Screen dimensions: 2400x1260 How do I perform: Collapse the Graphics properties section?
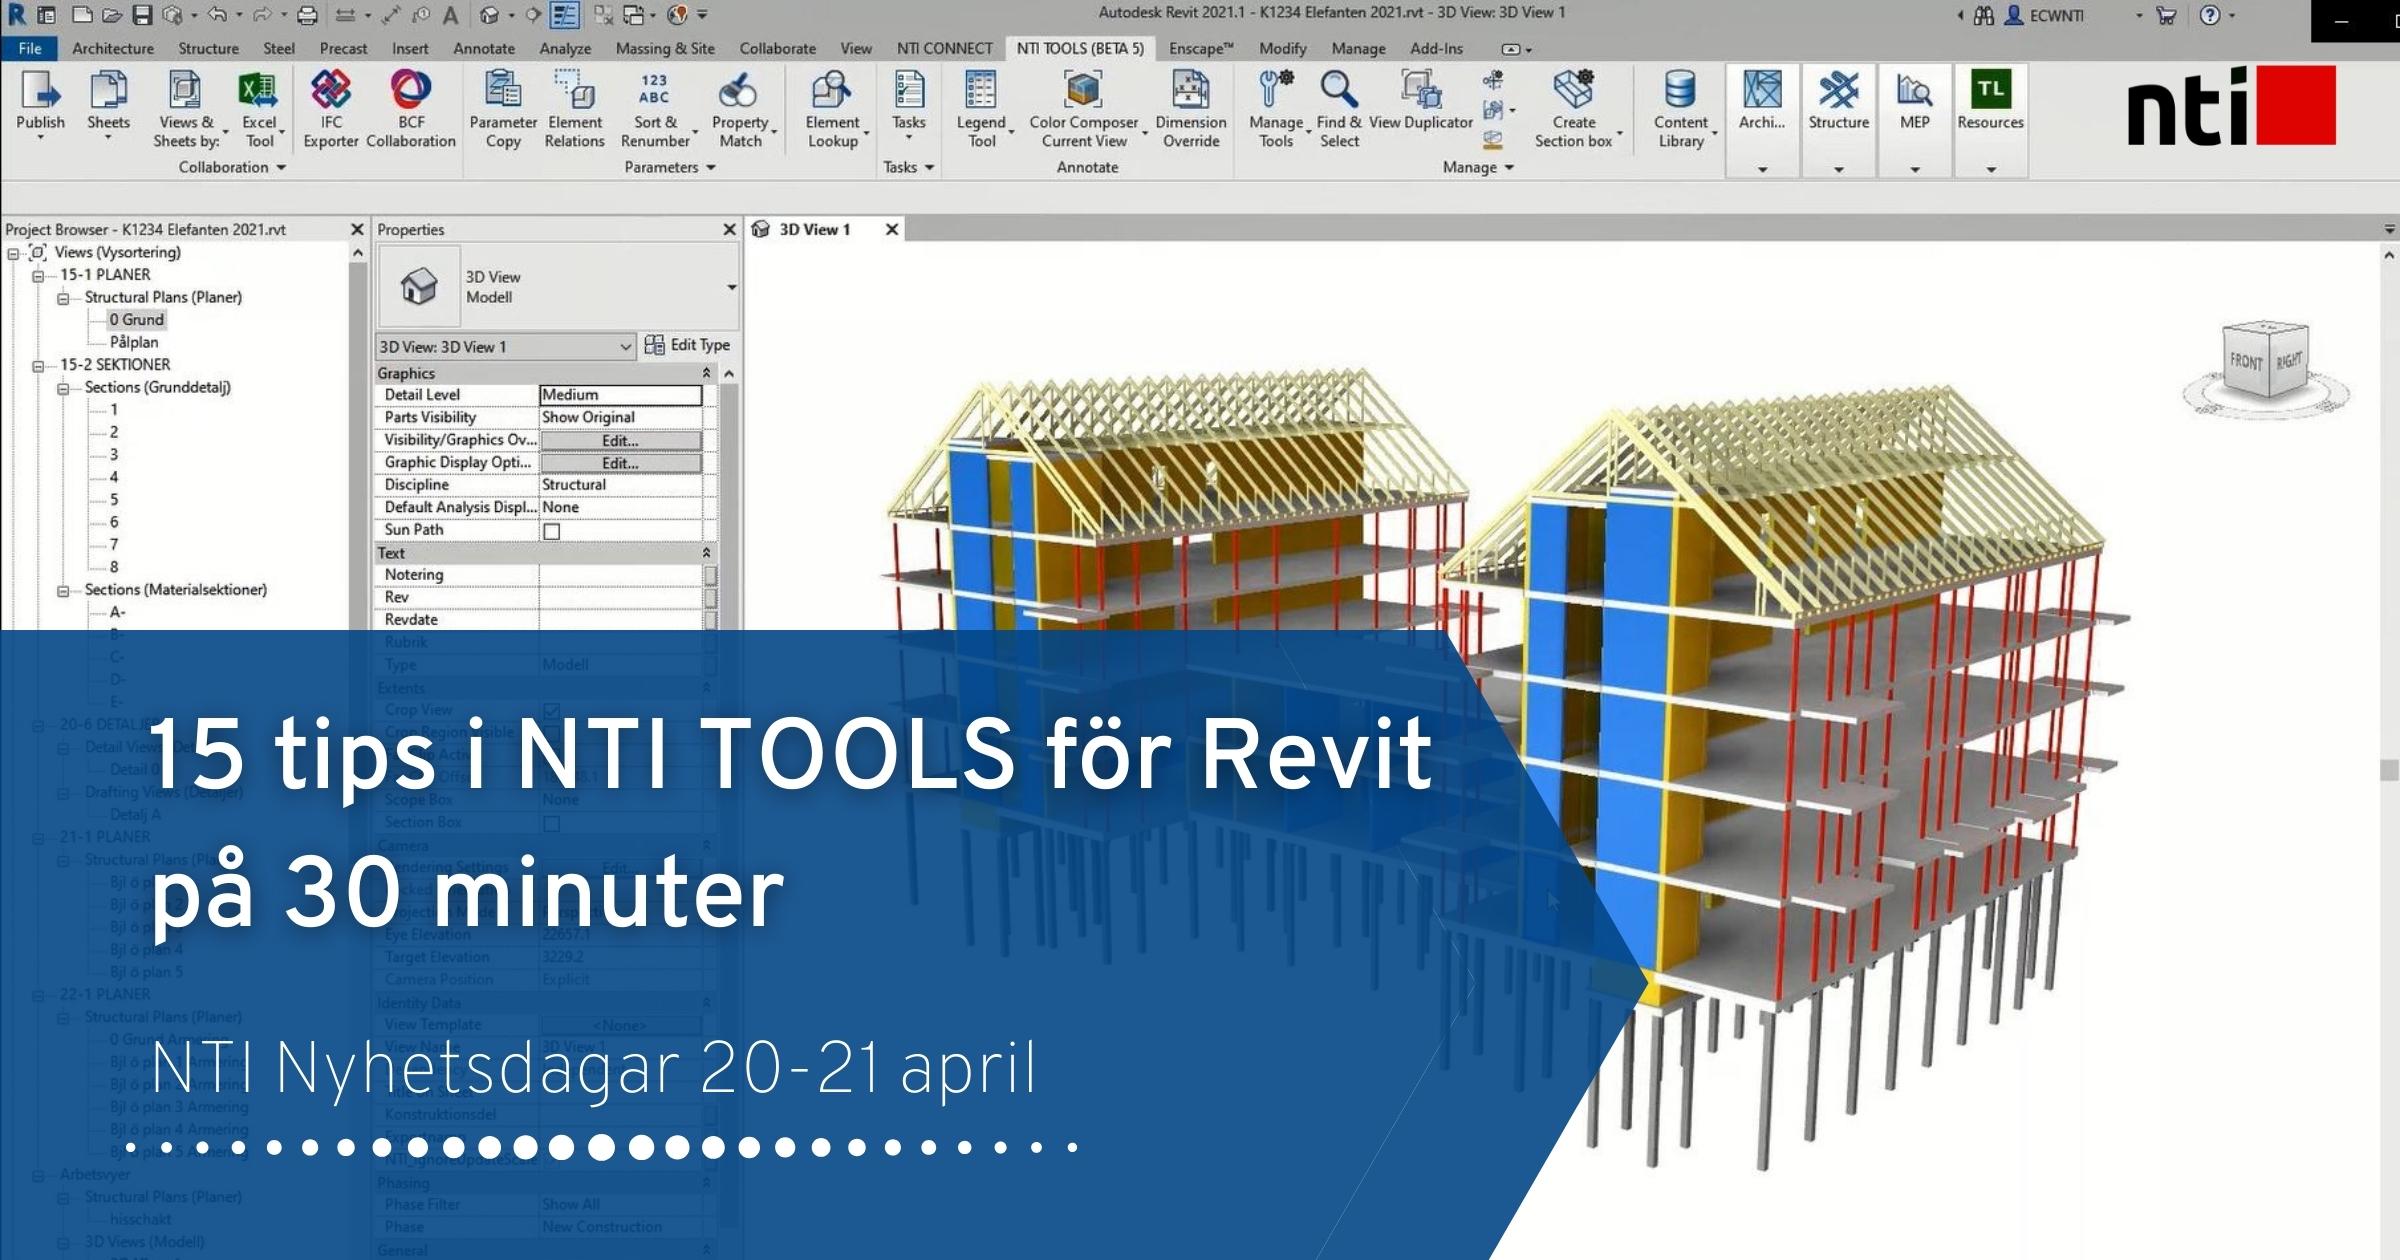click(706, 373)
